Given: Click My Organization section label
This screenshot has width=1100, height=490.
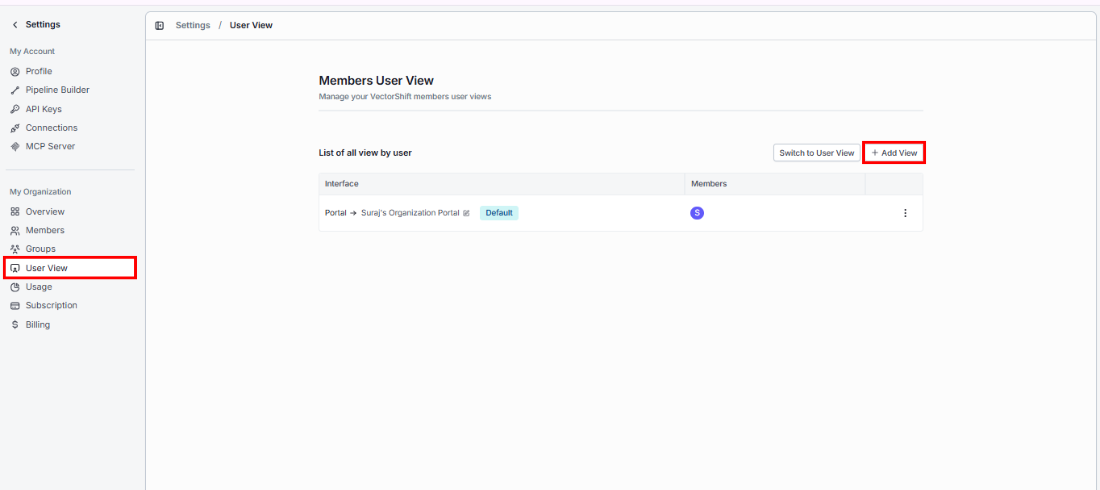Looking at the screenshot, I should [x=40, y=192].
